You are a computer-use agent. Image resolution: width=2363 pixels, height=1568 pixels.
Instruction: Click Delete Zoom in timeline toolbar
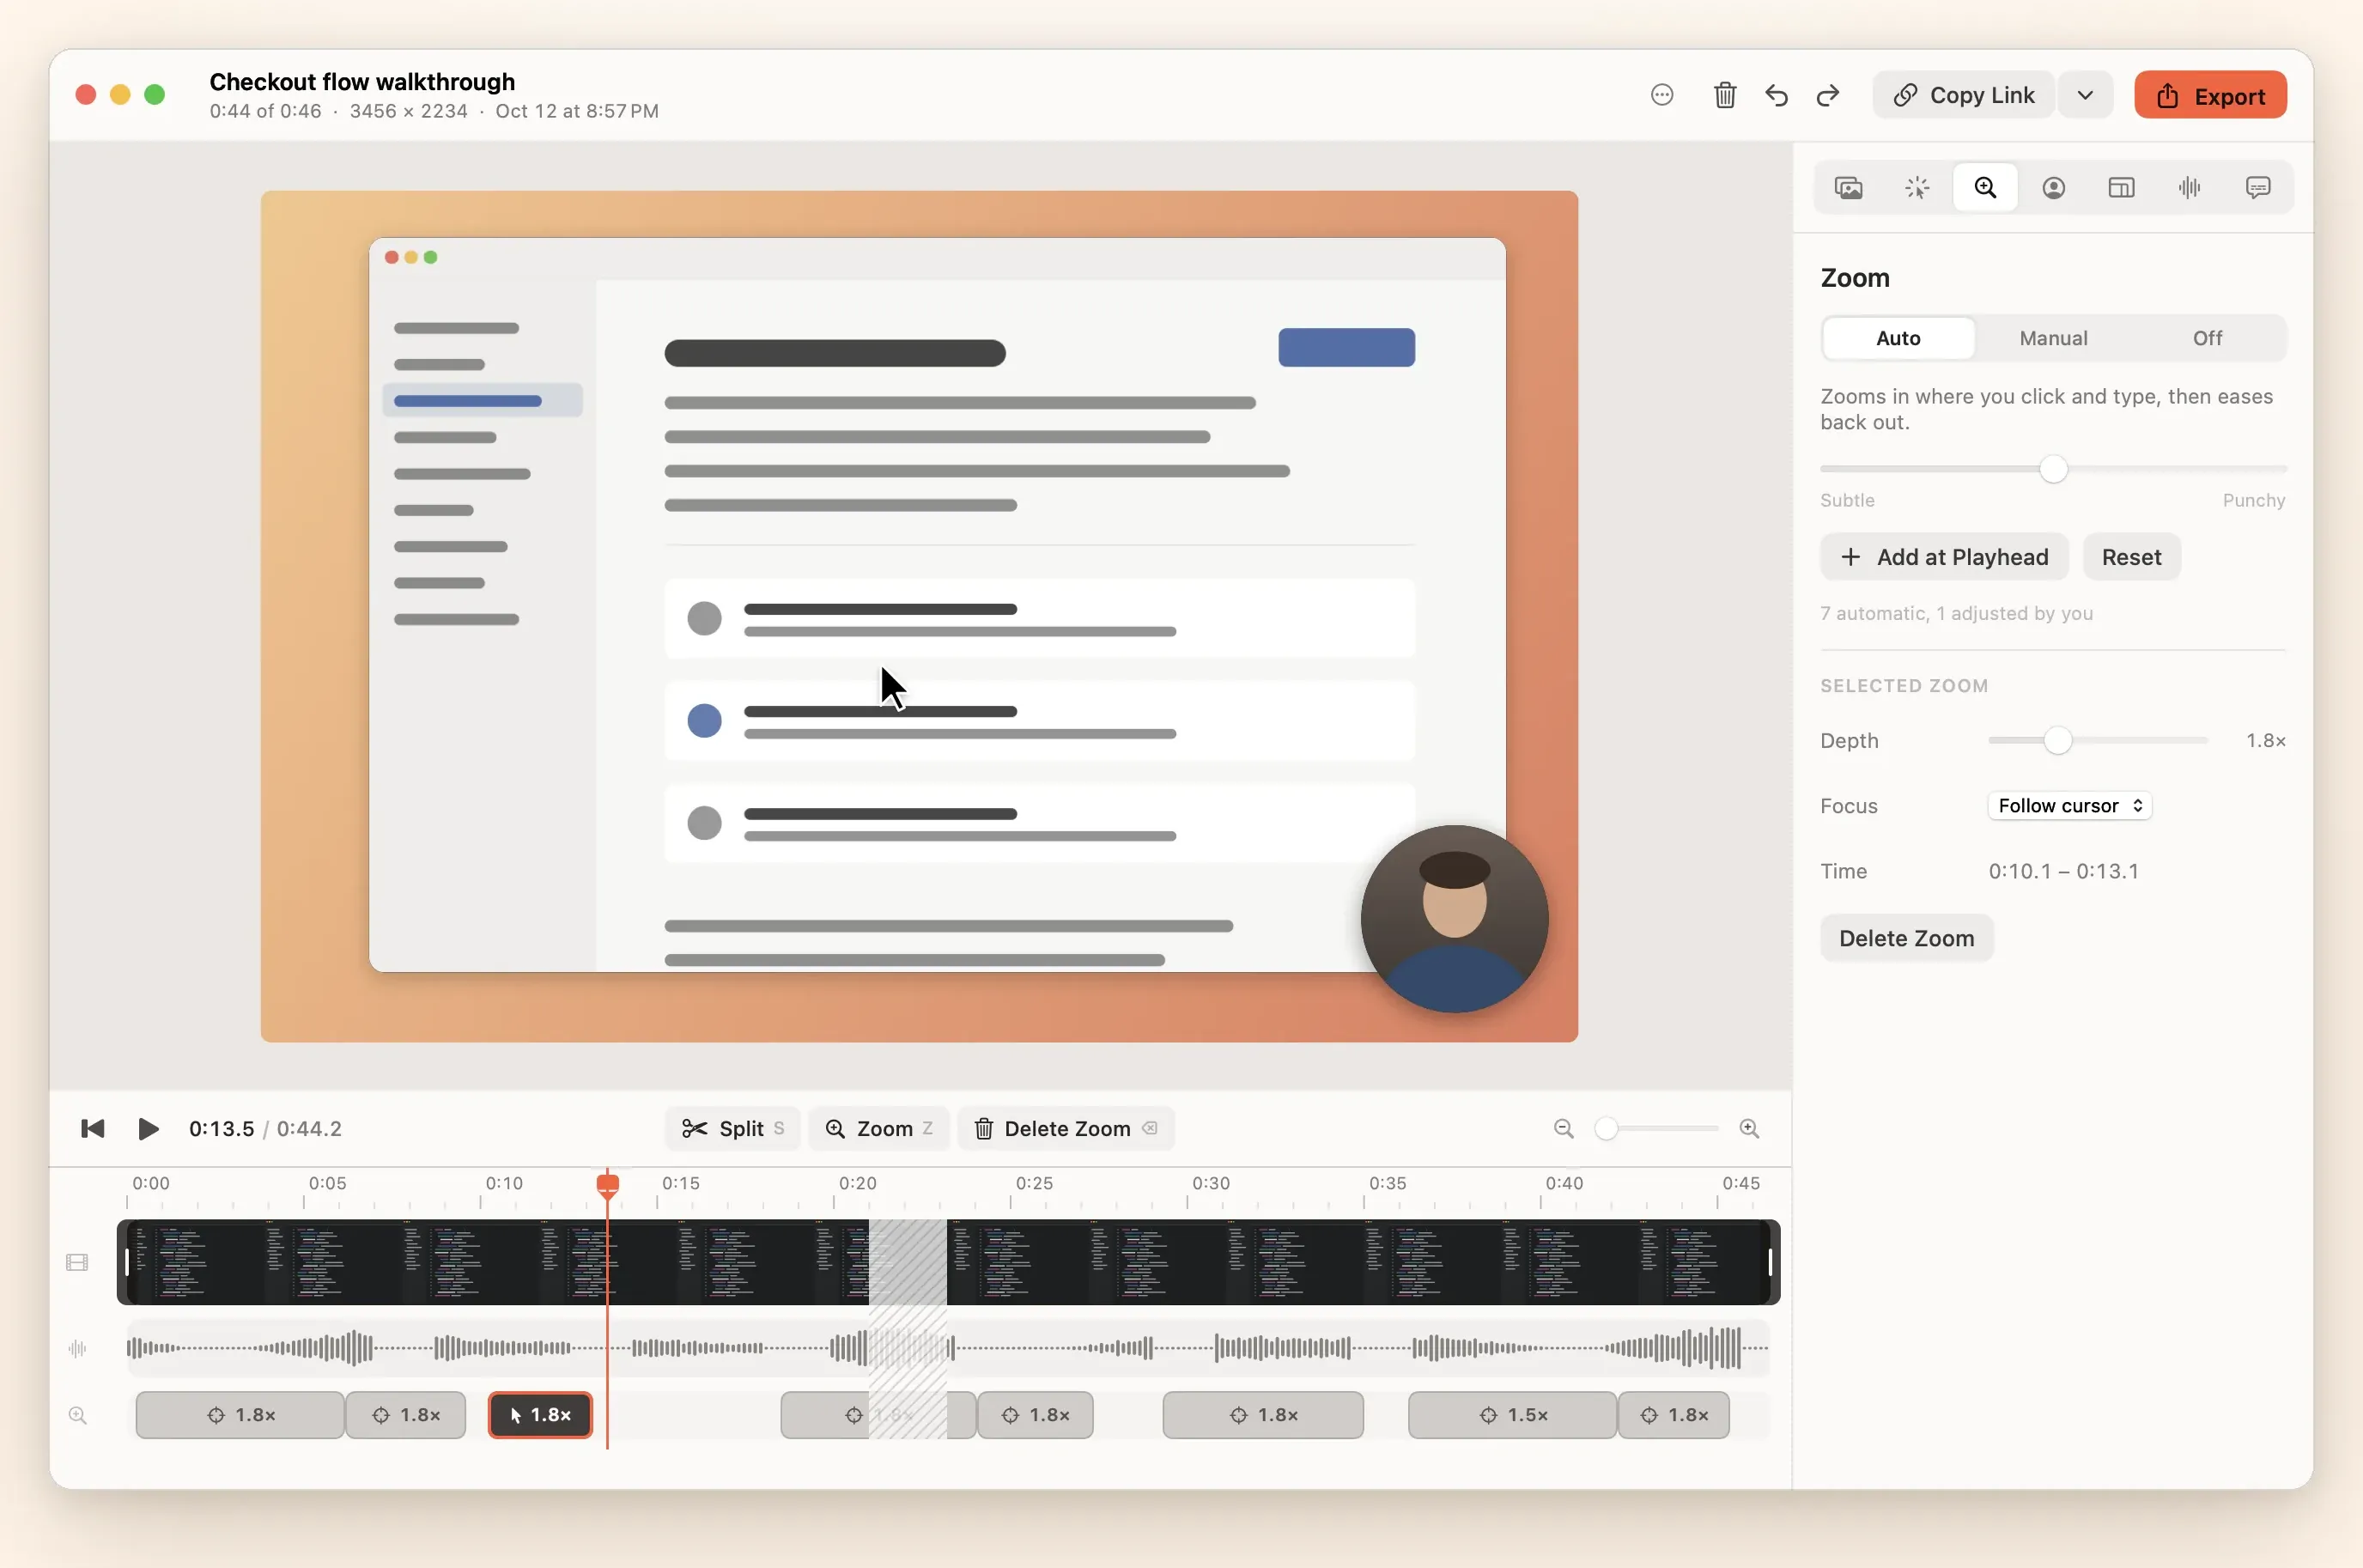point(1064,1128)
